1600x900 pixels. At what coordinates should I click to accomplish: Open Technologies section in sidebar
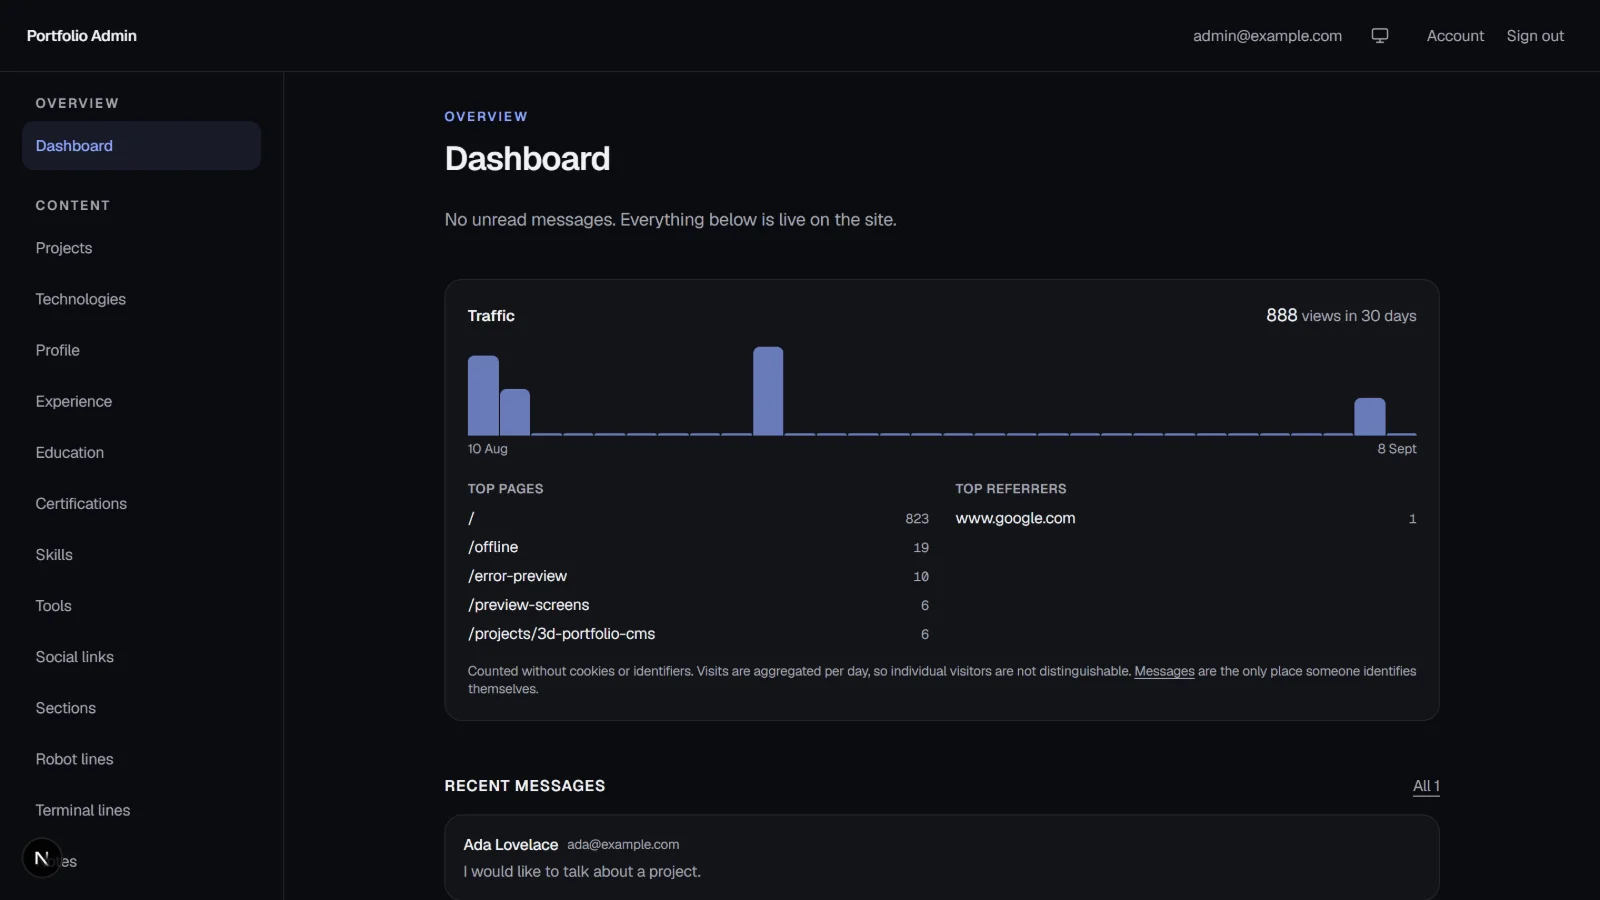click(x=81, y=299)
